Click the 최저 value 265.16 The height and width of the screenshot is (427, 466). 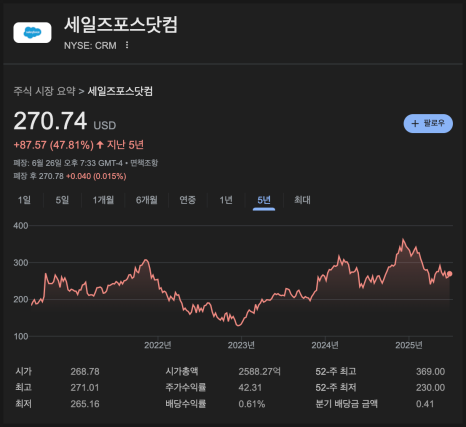(85, 404)
